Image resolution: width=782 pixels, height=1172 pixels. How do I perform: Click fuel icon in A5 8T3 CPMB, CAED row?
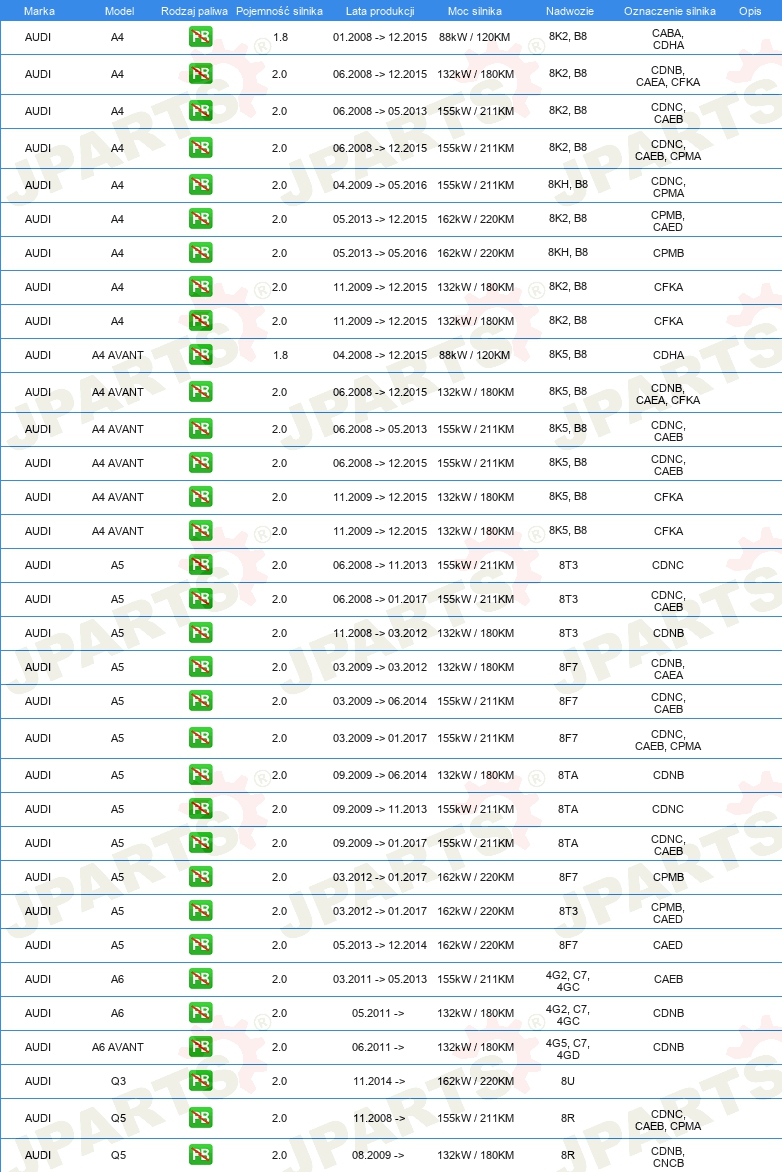pos(200,911)
